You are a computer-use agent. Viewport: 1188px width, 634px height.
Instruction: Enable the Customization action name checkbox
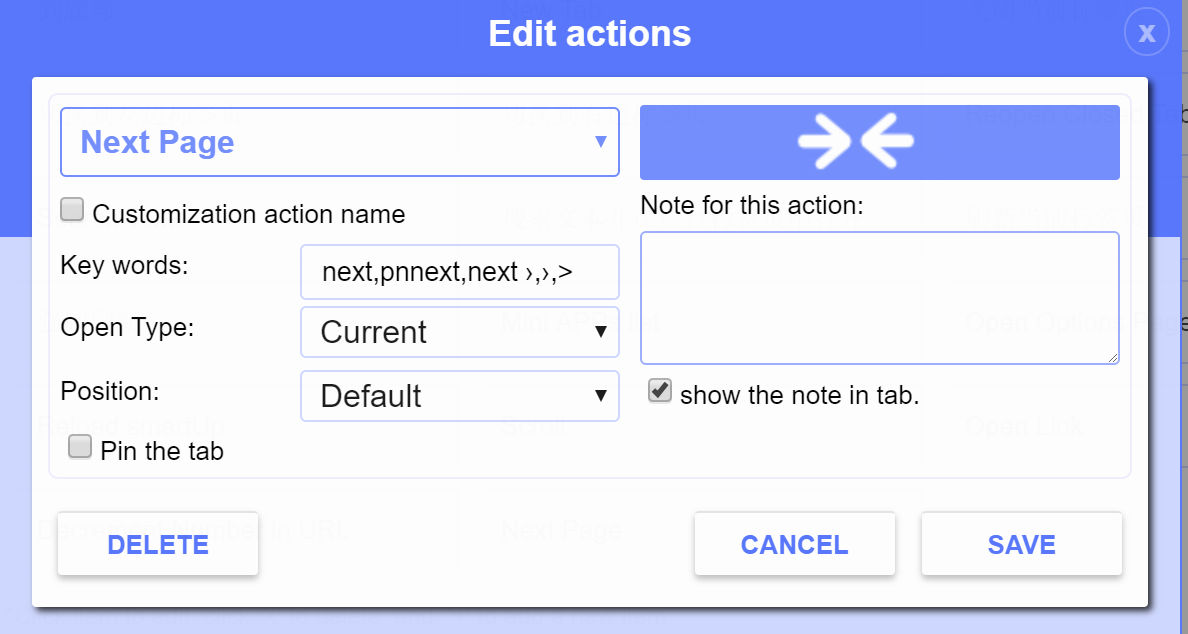point(71,209)
